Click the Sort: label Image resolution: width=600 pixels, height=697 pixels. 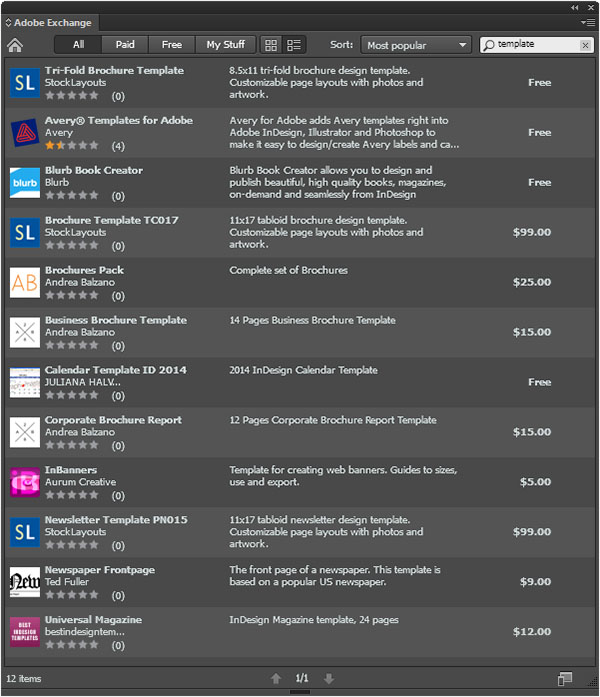point(341,45)
